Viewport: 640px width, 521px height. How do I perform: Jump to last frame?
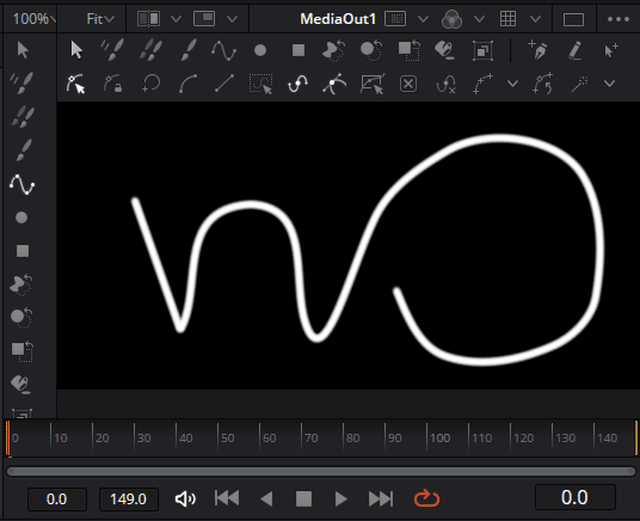pos(380,499)
